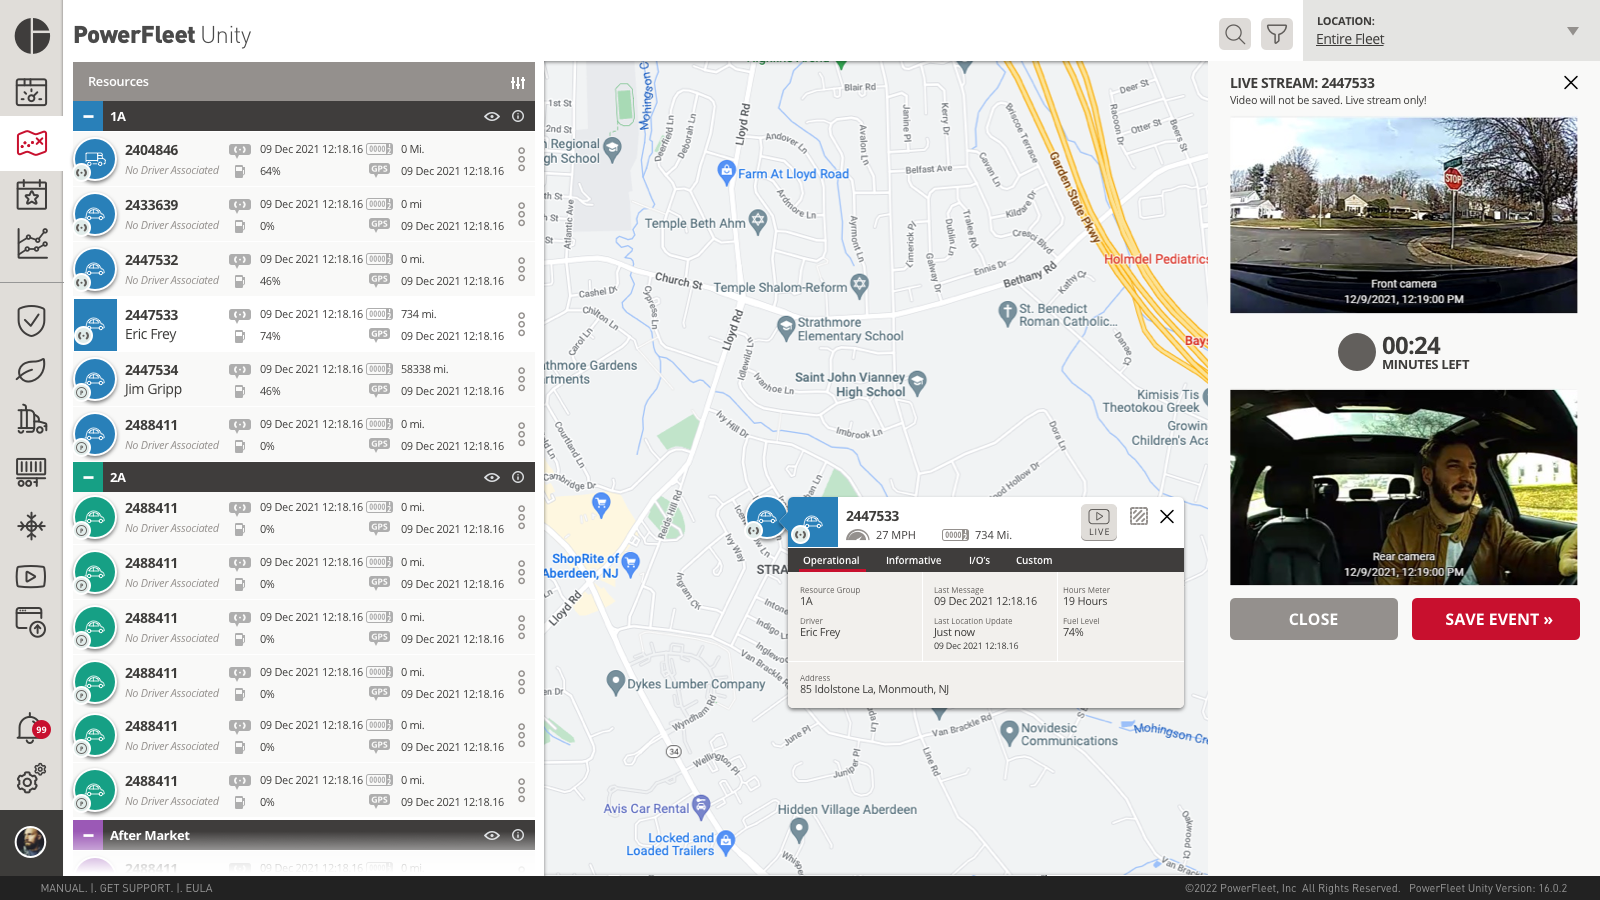Close the 2447533 map popup
The image size is (1600, 900).
point(1167,516)
